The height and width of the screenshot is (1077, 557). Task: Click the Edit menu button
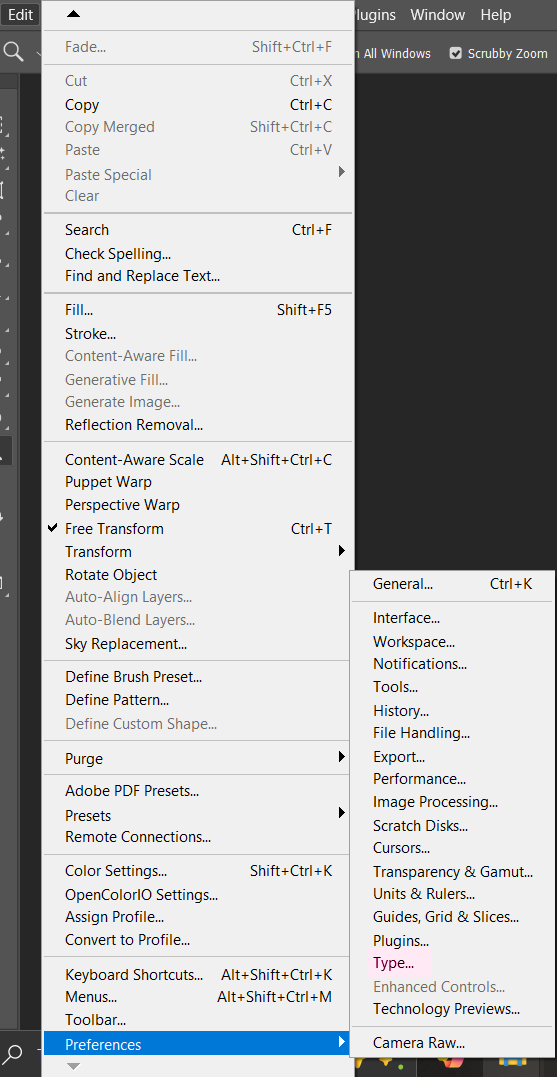tap(21, 14)
